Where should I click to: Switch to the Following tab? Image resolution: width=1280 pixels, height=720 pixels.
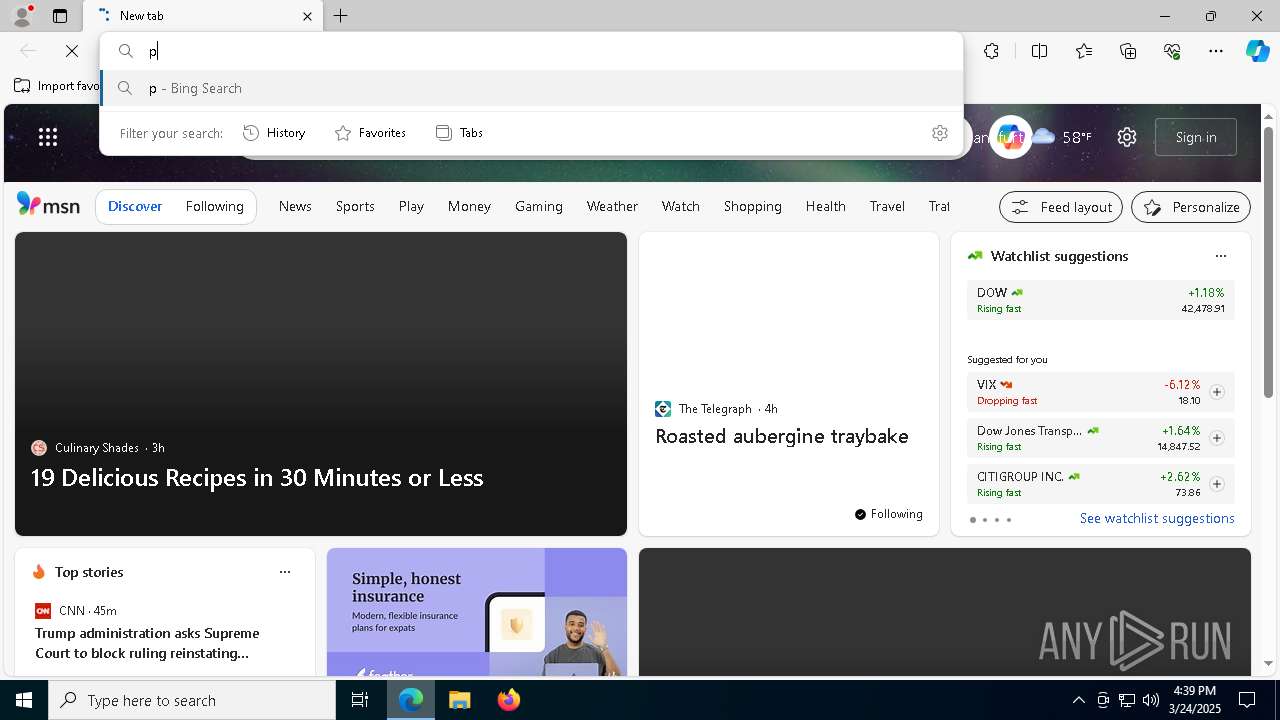click(214, 206)
